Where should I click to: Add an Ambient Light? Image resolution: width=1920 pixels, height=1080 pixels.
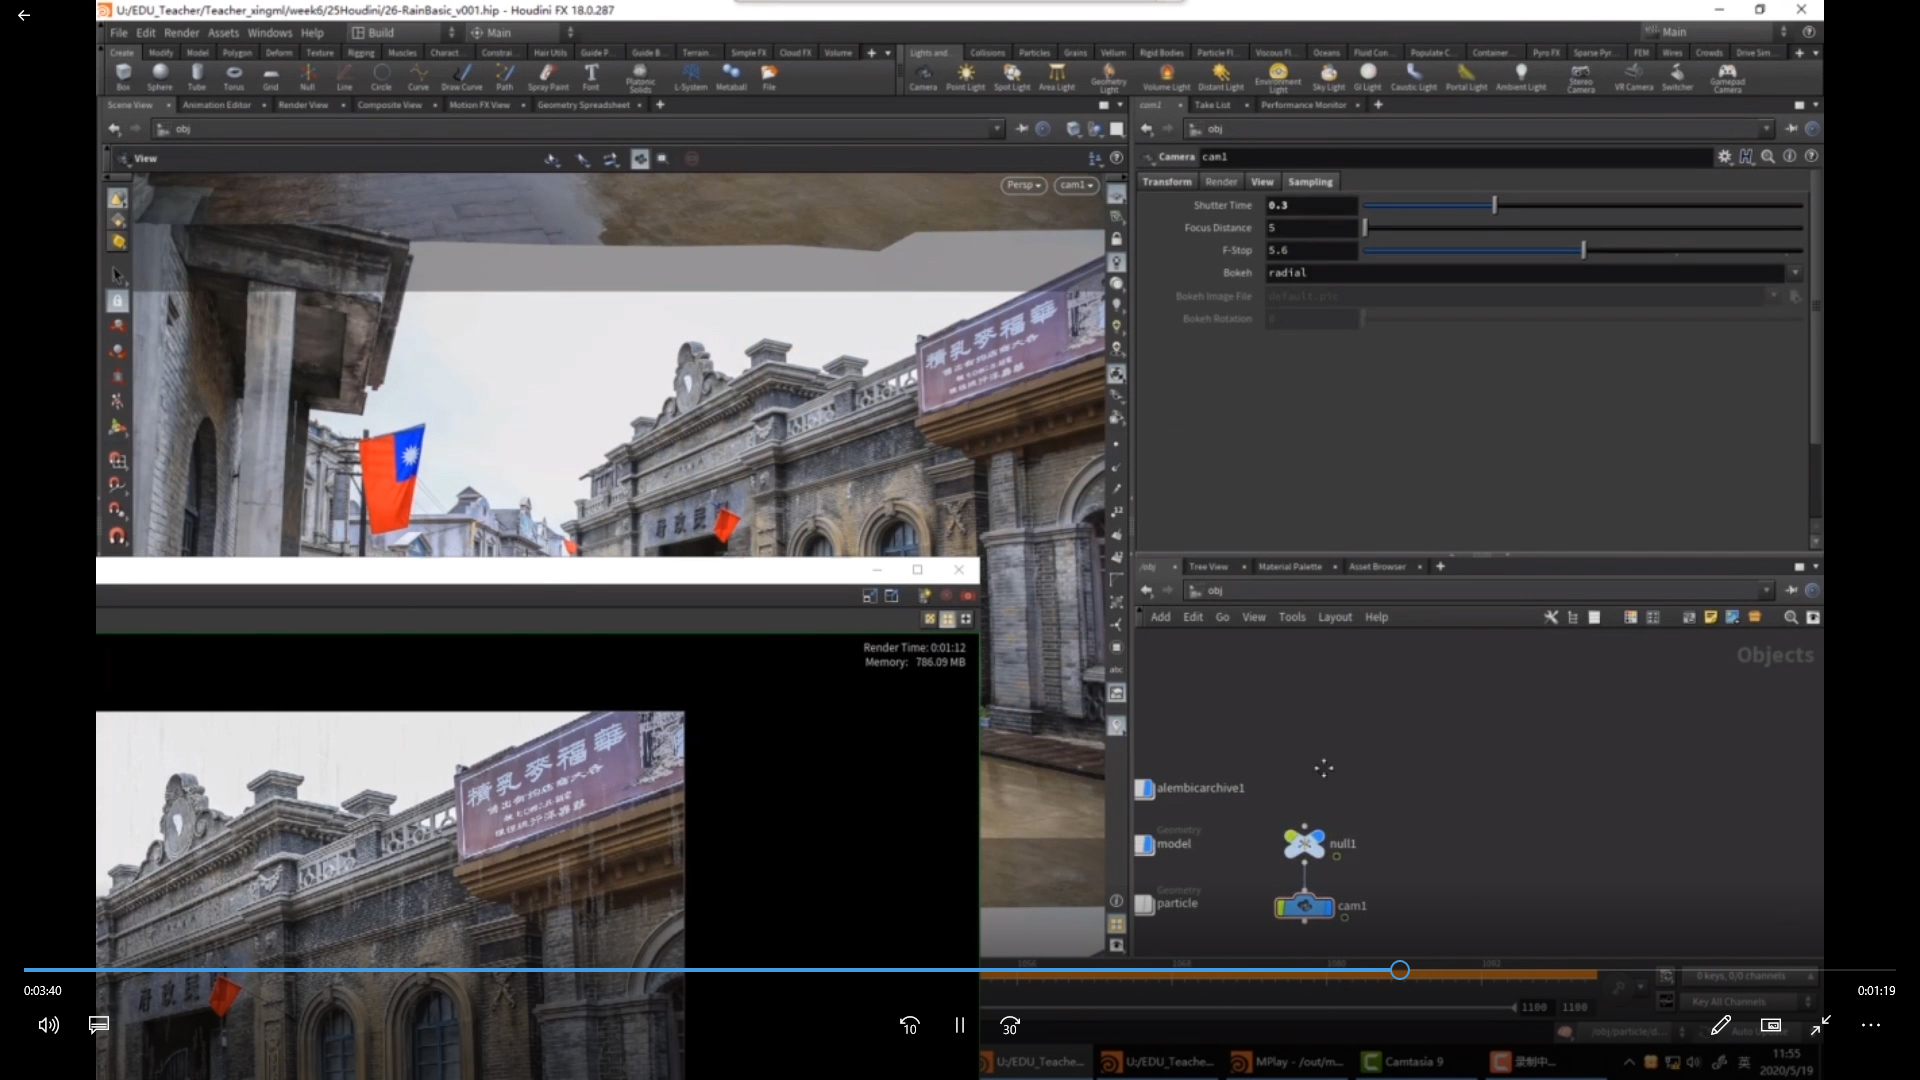[x=1521, y=77]
